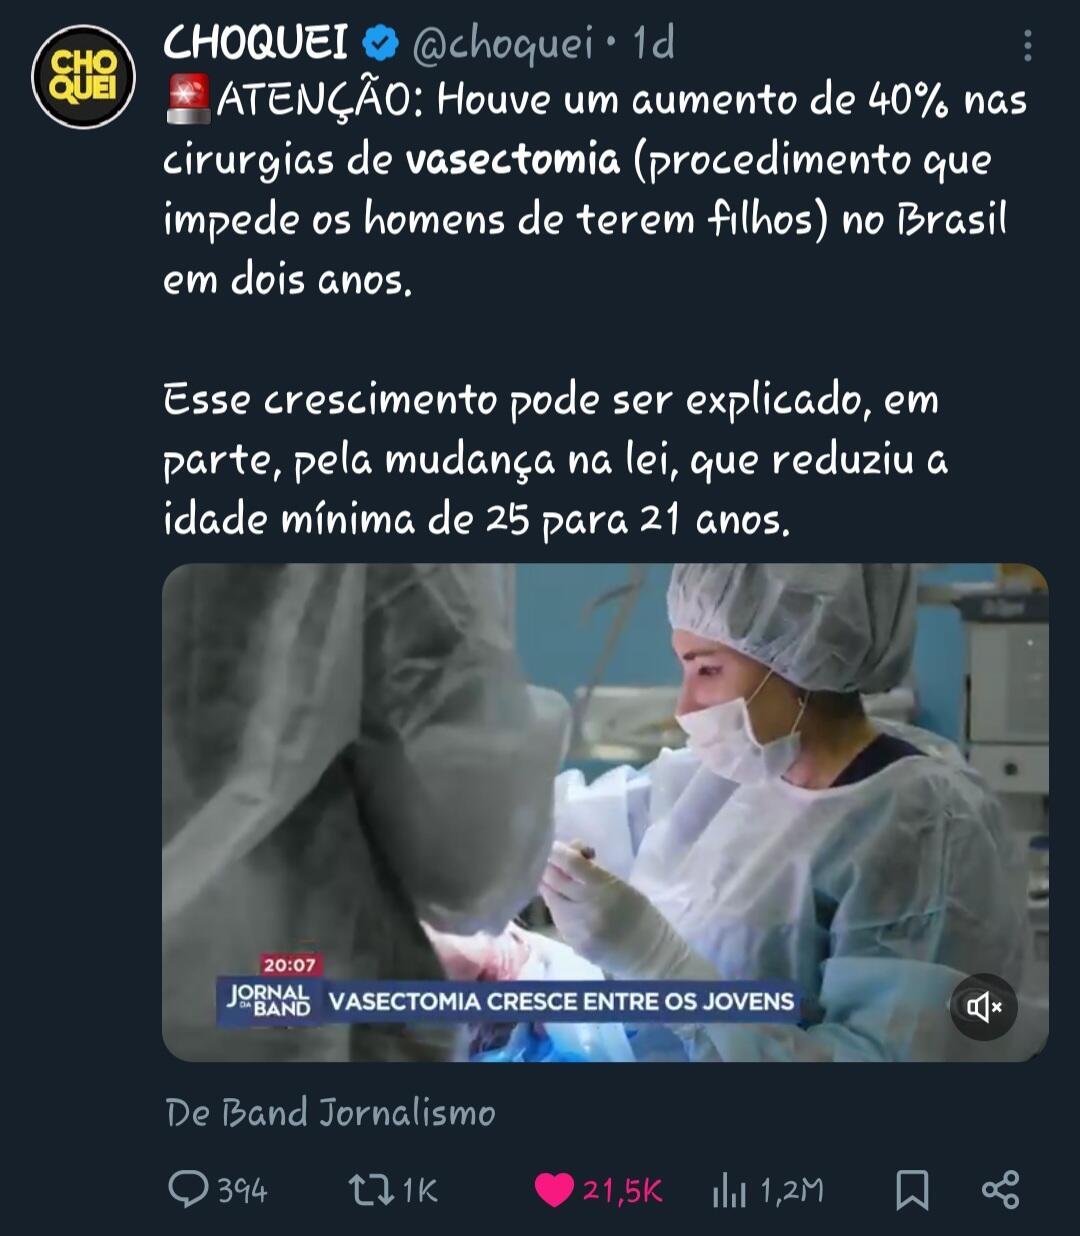1080x1236 pixels.
Task: Click the Jornal da Band logo on video
Action: 269,1000
